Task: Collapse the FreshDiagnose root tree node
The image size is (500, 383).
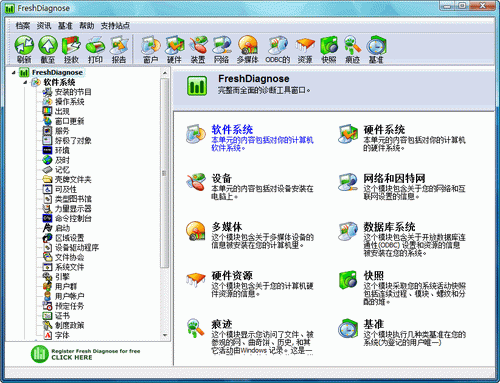Action: point(13,72)
